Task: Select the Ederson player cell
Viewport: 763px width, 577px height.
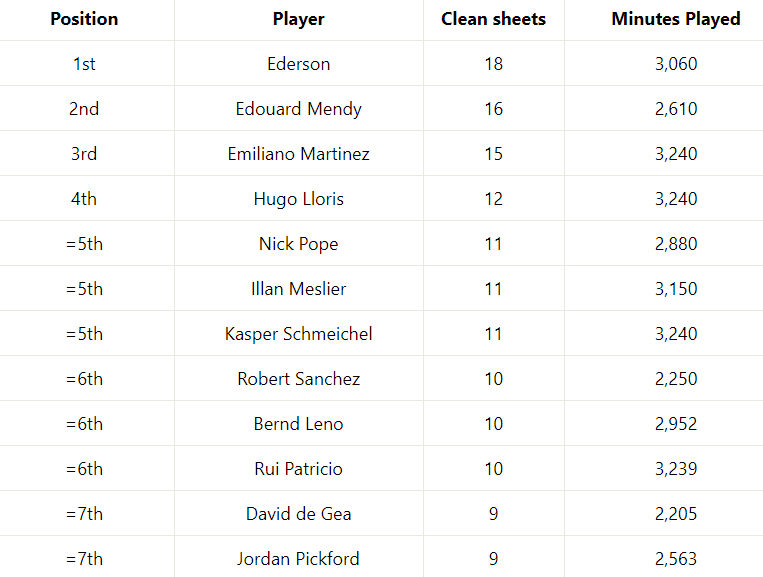Action: click(298, 64)
